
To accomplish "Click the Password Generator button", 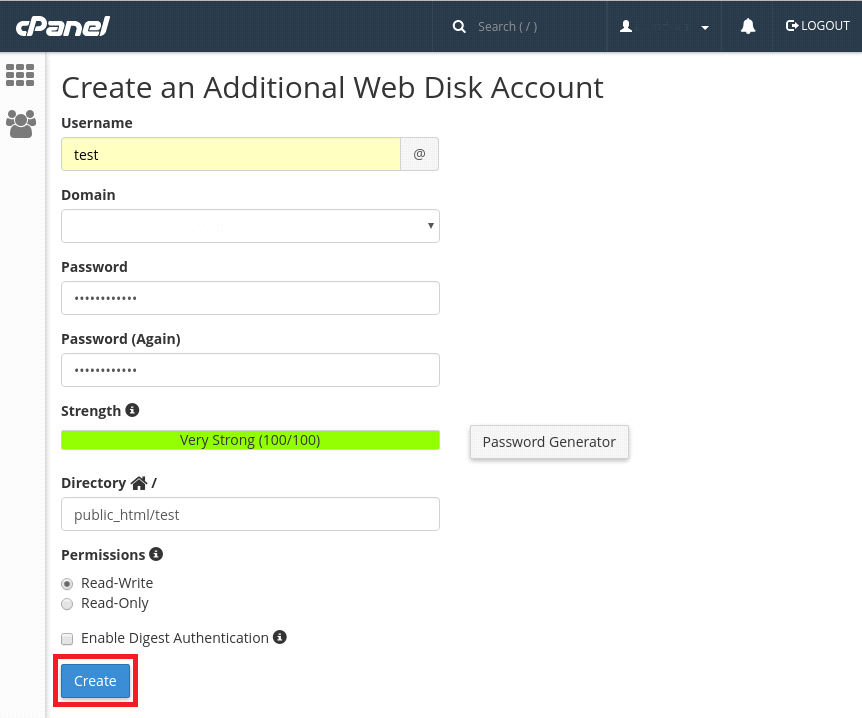I will coord(548,441).
